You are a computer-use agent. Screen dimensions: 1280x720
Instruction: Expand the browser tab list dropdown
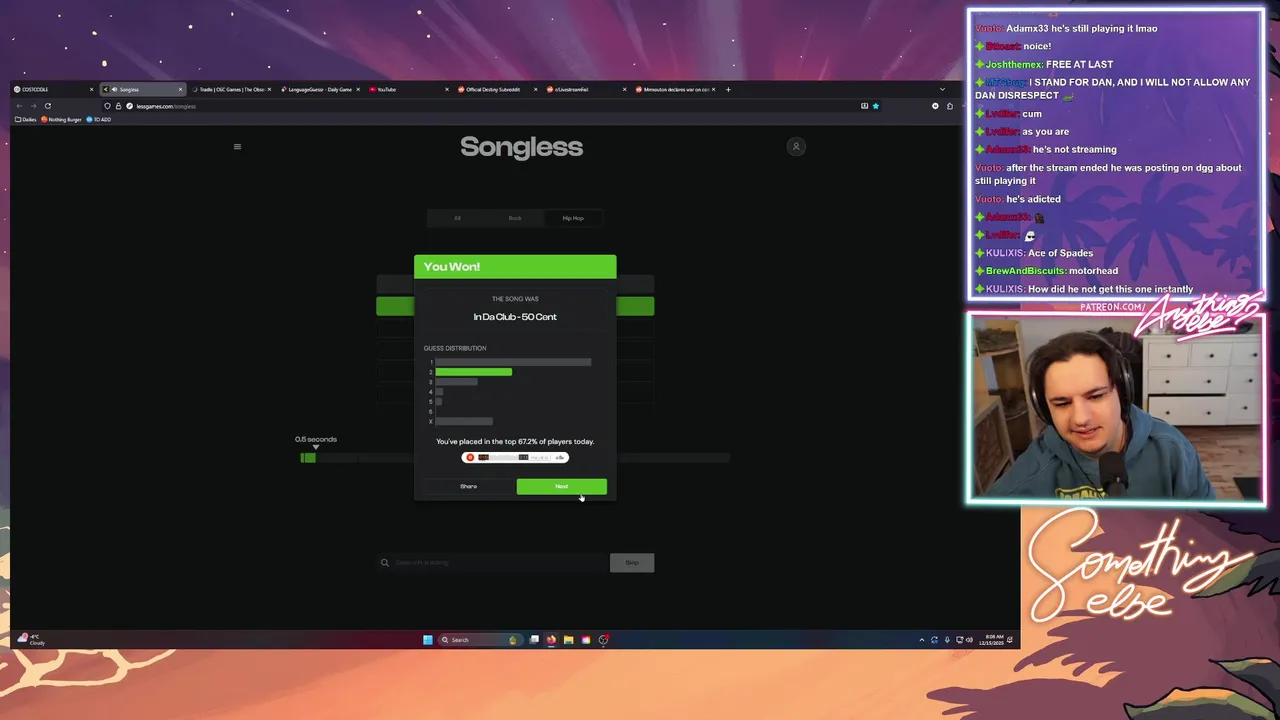(x=941, y=89)
